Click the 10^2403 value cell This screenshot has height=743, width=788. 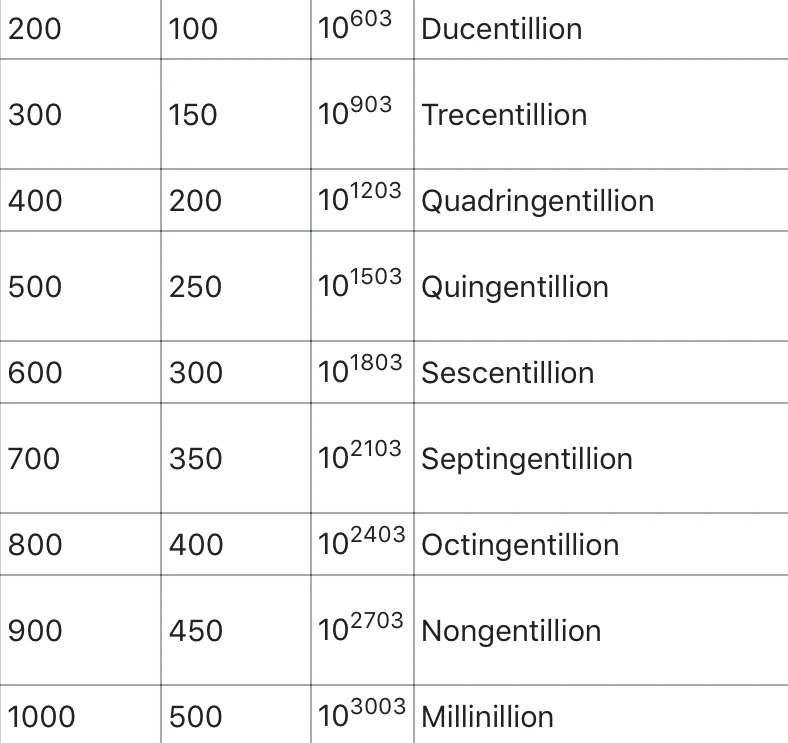(x=361, y=543)
